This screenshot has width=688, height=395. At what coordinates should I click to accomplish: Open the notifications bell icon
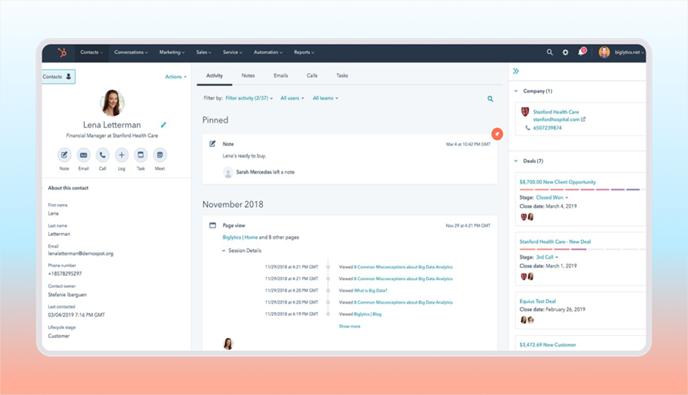[x=581, y=52]
